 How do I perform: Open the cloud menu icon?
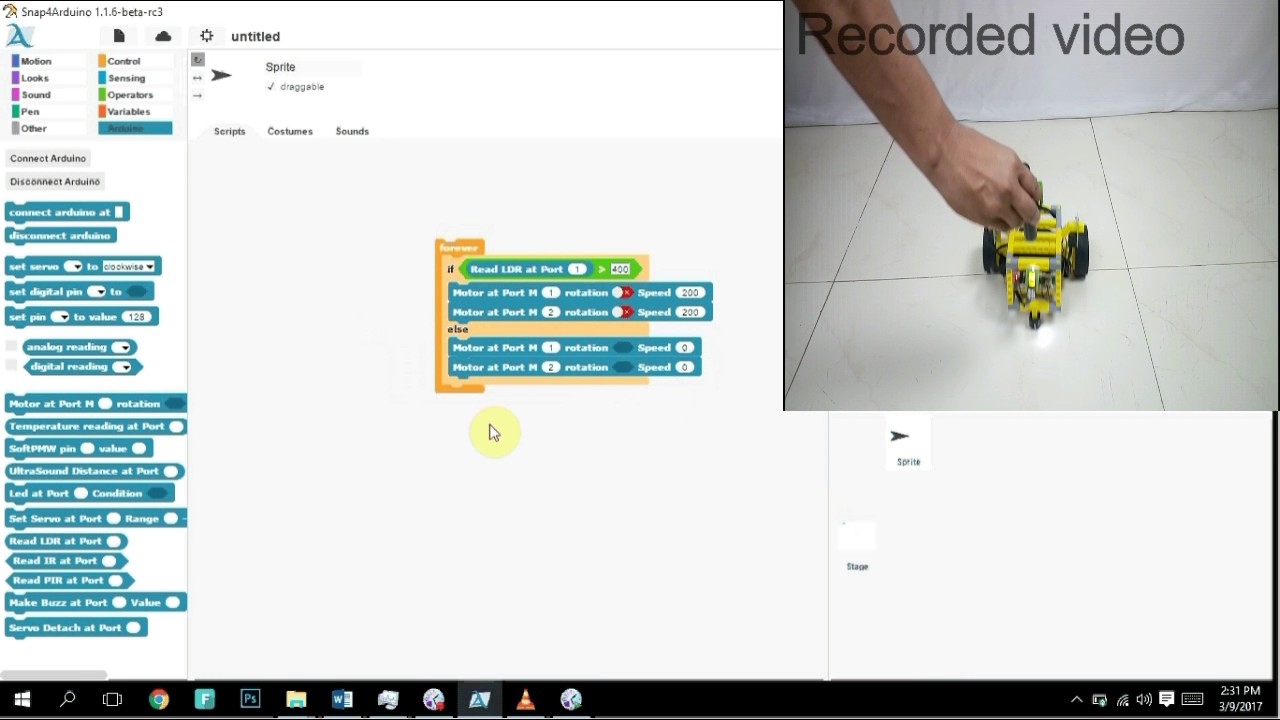pyautogui.click(x=163, y=36)
